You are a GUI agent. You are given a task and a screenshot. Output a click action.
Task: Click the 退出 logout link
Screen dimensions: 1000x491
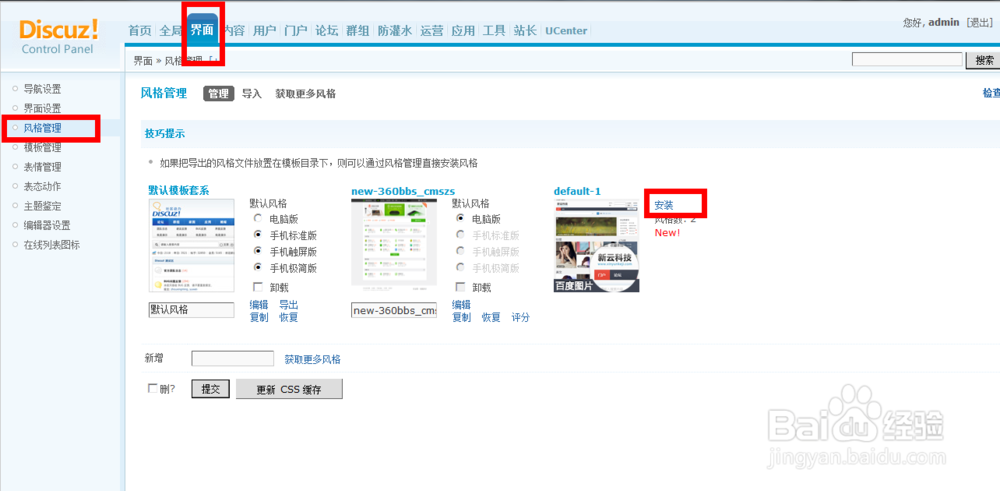point(978,22)
